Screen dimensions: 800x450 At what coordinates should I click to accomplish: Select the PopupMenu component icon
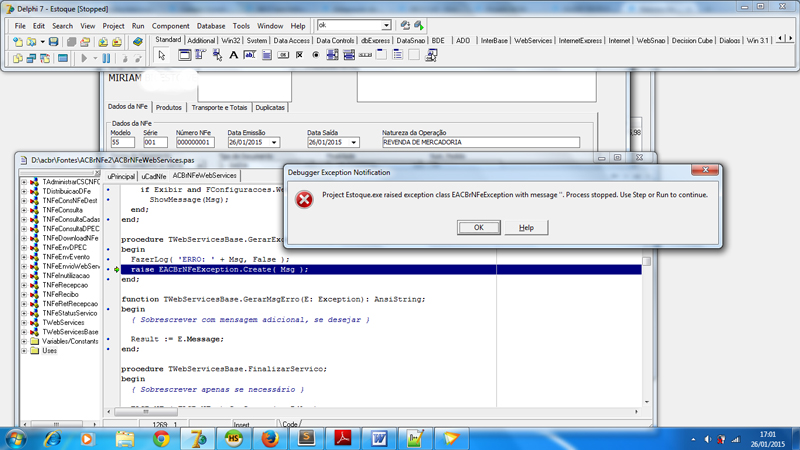(x=217, y=55)
